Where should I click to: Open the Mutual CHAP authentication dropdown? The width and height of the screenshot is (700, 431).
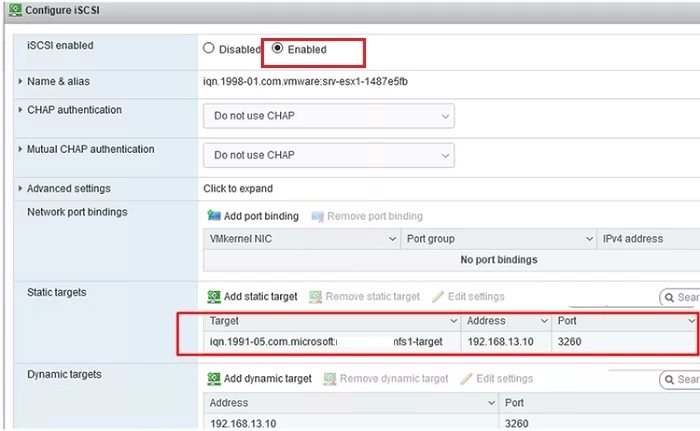pos(329,155)
